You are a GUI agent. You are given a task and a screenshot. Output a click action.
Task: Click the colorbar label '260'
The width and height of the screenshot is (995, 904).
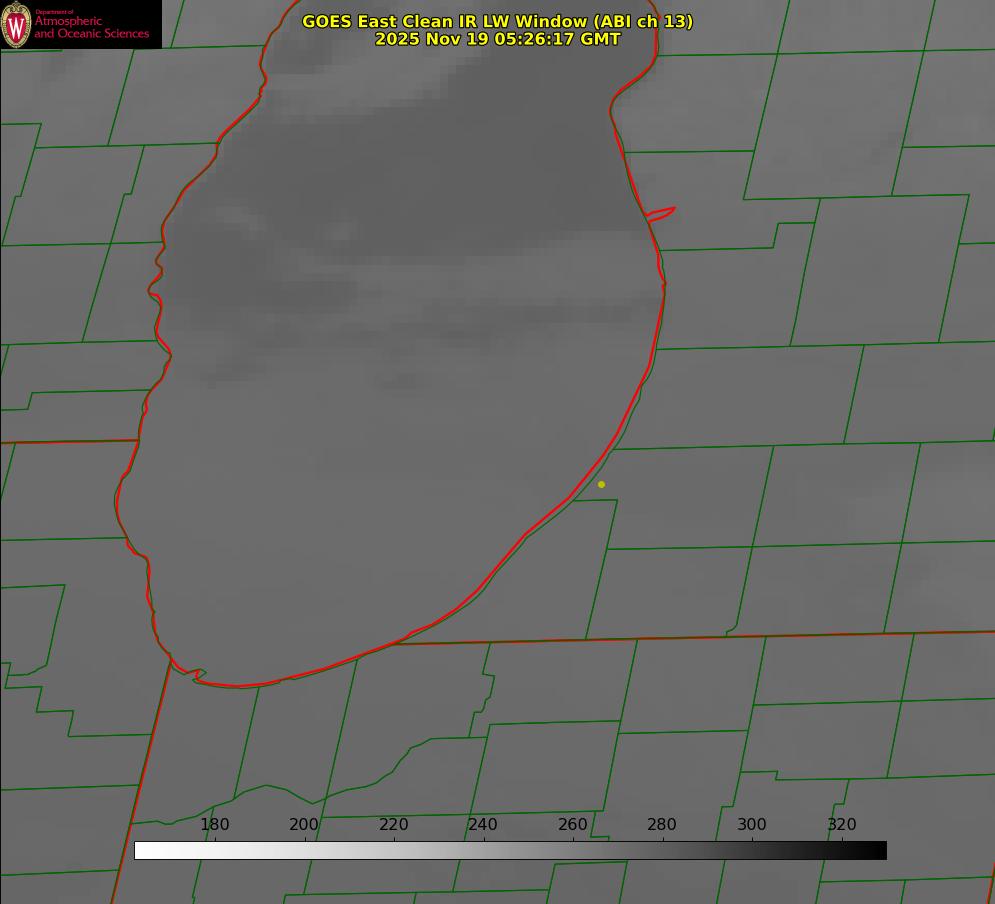(x=573, y=824)
